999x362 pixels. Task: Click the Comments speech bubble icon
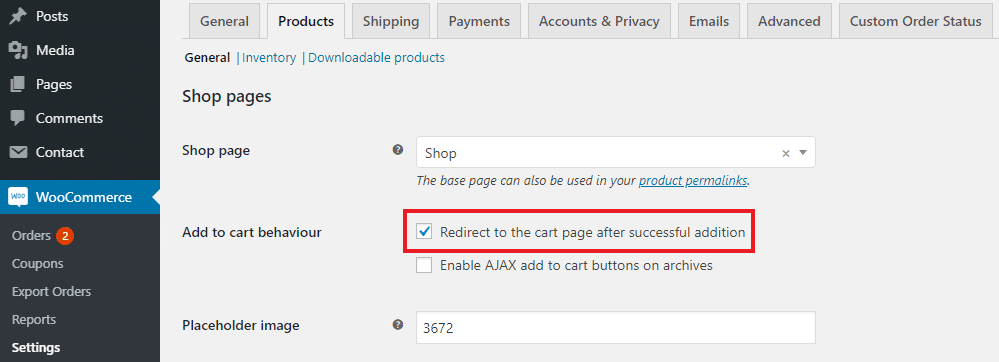tap(18, 119)
